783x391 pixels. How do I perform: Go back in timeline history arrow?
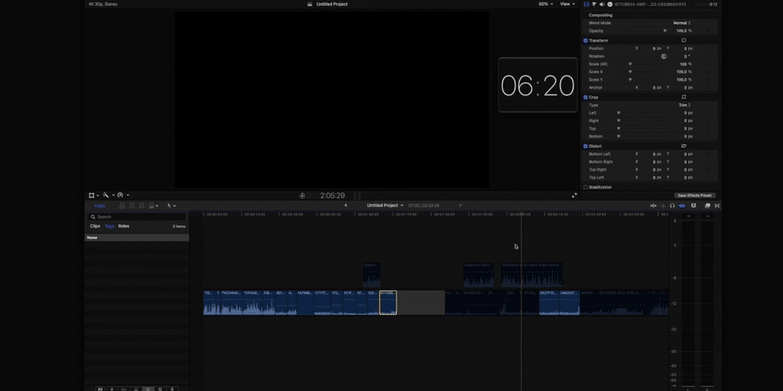(346, 205)
